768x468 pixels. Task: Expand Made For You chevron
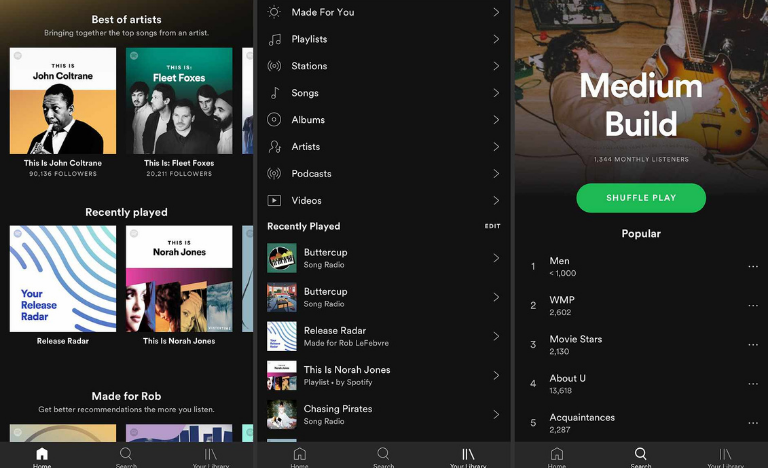click(496, 12)
